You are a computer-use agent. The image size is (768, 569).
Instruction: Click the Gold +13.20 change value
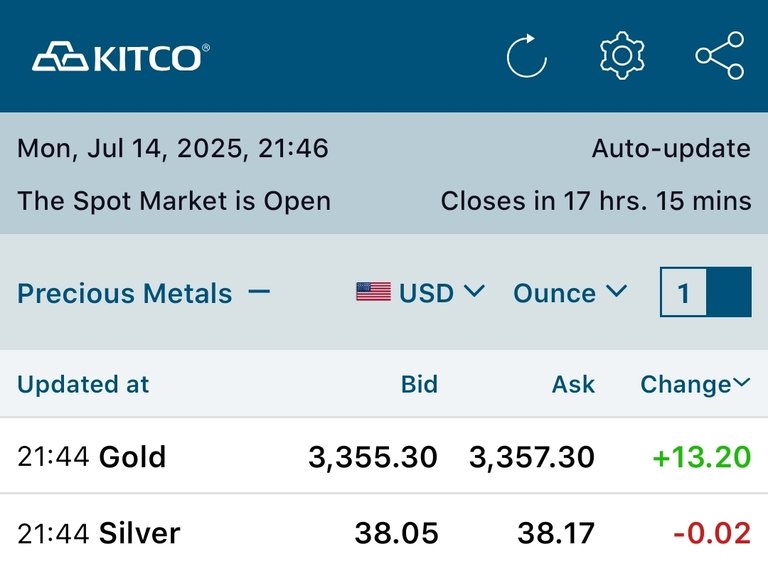pyautogui.click(x=701, y=457)
